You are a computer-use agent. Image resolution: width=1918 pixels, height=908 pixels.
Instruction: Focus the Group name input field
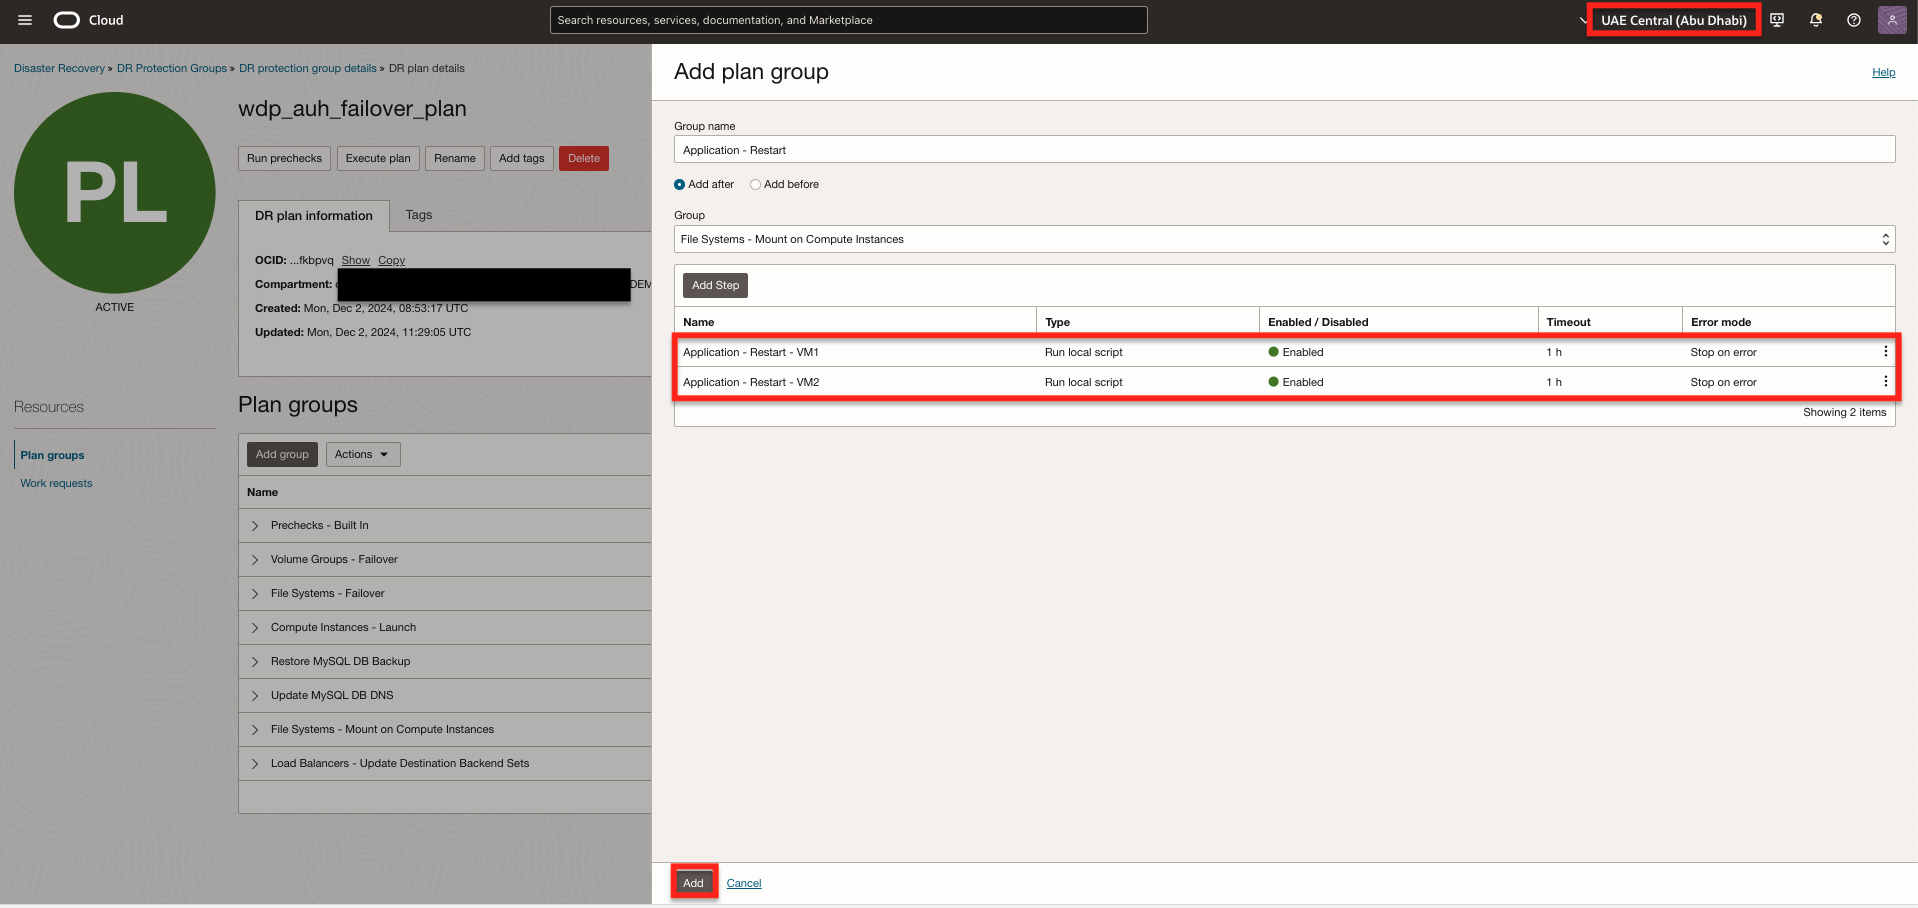(x=1284, y=150)
